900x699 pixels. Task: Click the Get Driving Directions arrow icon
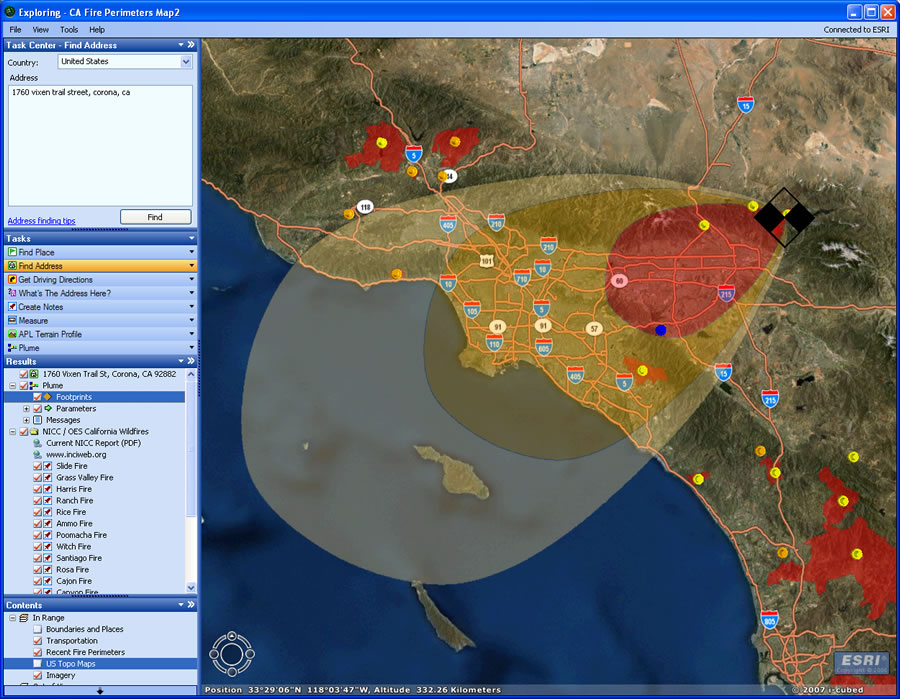pos(12,279)
